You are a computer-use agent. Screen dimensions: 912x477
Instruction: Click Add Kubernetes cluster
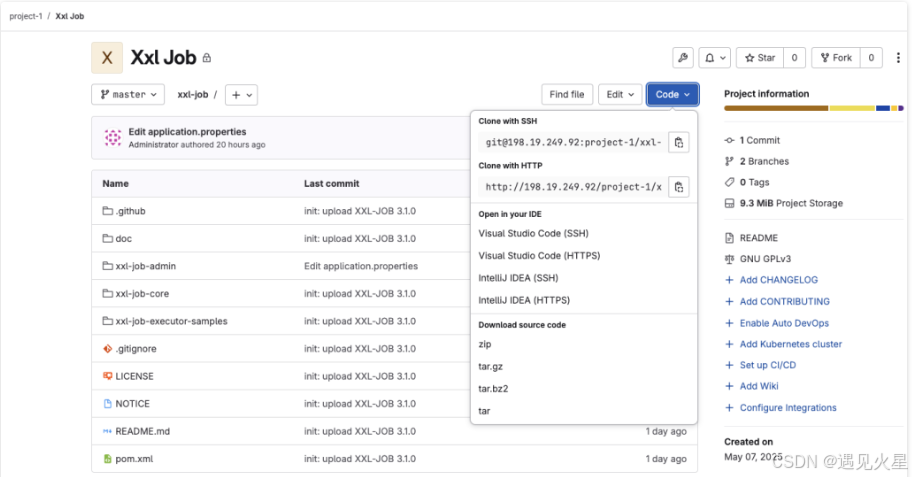790,344
